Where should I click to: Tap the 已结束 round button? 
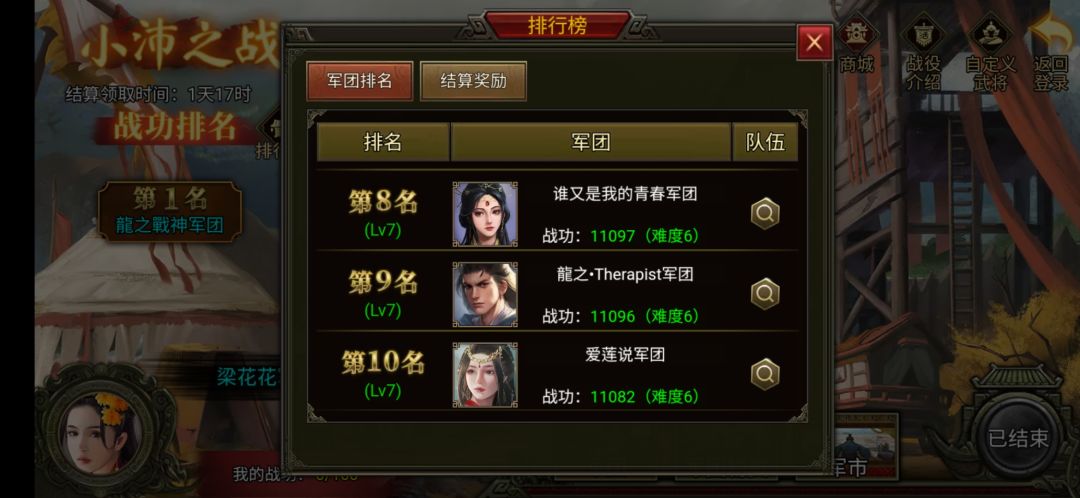click(1018, 438)
